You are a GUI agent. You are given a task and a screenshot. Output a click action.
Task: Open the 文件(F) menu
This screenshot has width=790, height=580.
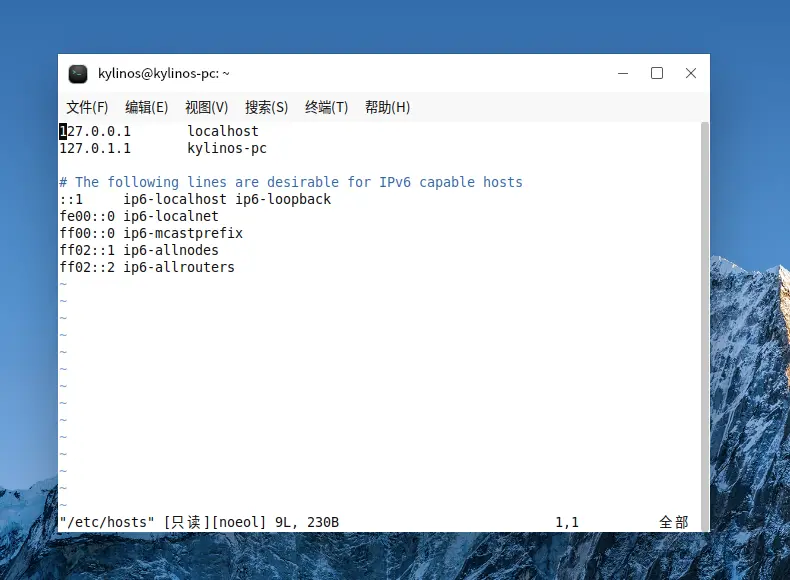coord(87,107)
